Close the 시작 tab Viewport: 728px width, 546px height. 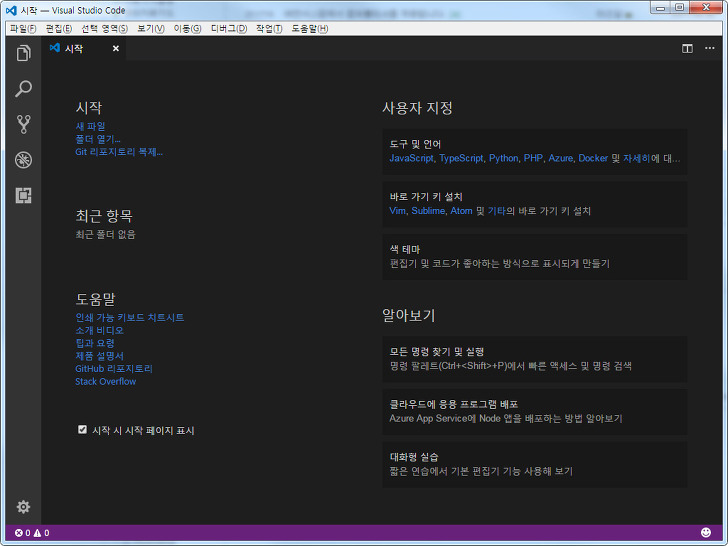coord(116,48)
